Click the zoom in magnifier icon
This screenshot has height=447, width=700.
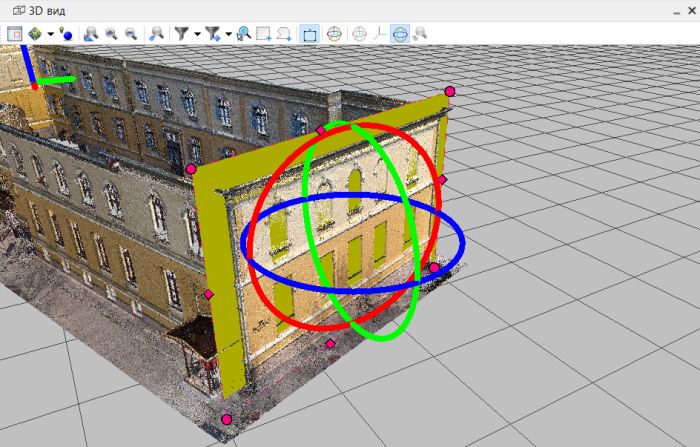[111, 33]
